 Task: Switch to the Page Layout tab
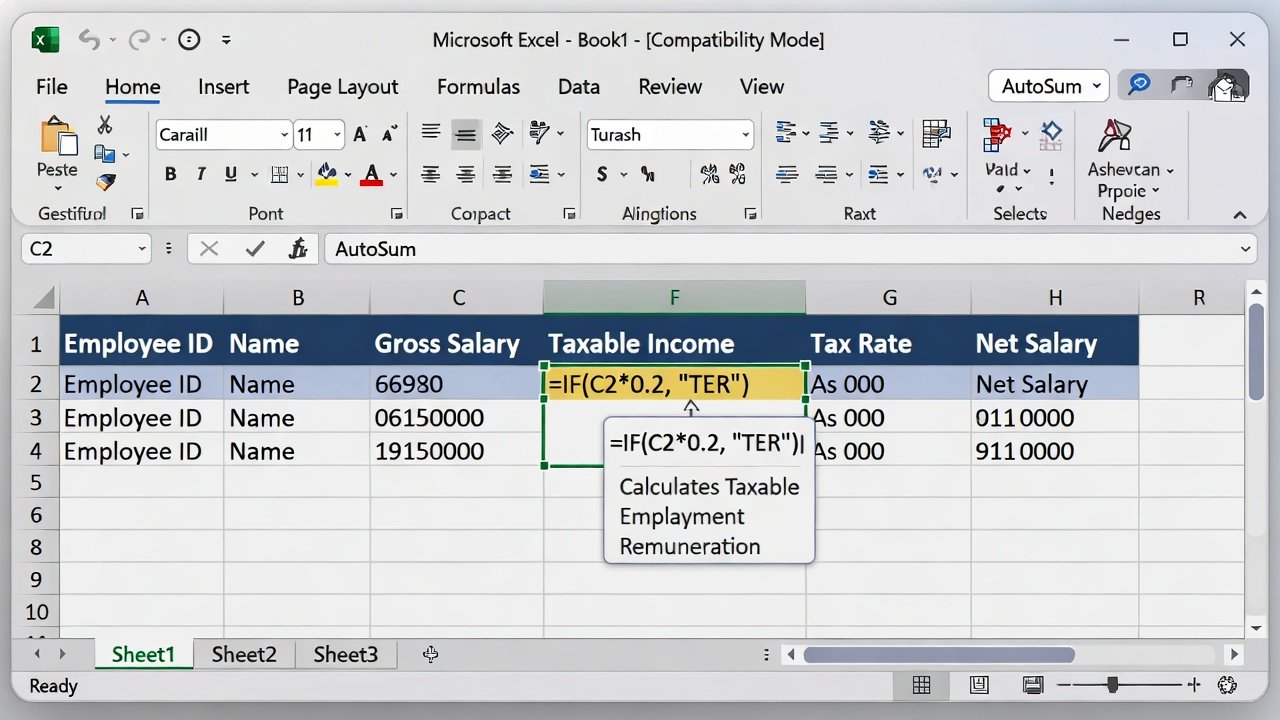pyautogui.click(x=343, y=87)
